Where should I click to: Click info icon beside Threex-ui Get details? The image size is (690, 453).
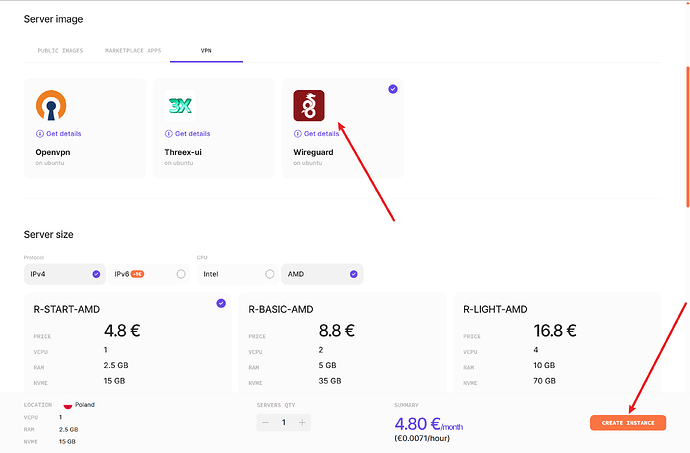point(168,133)
